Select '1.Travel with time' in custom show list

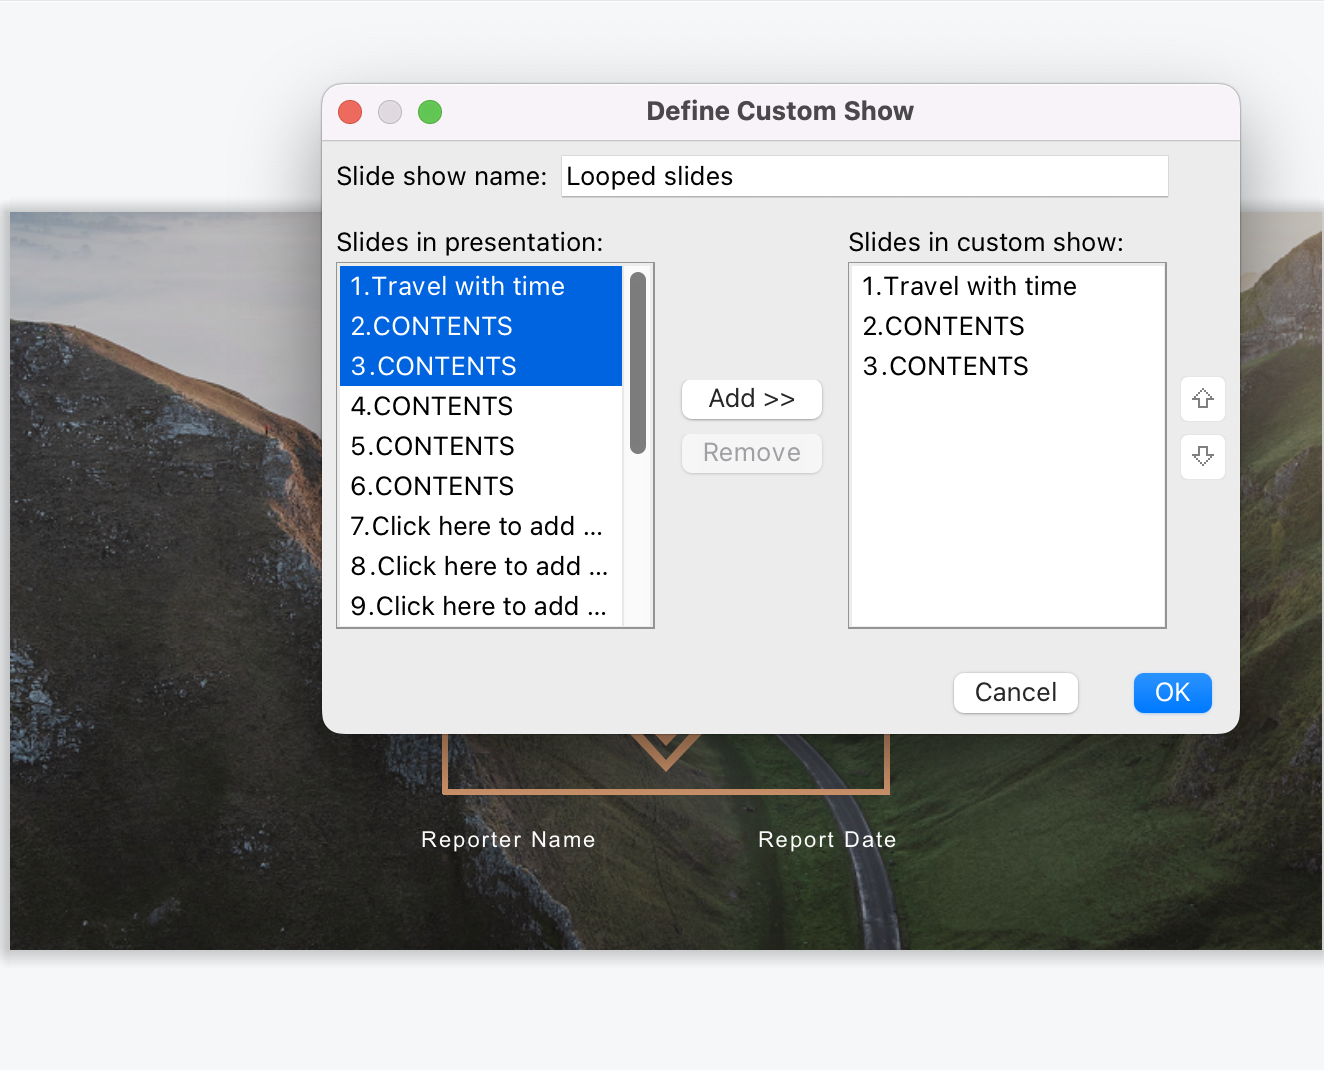(x=1007, y=286)
